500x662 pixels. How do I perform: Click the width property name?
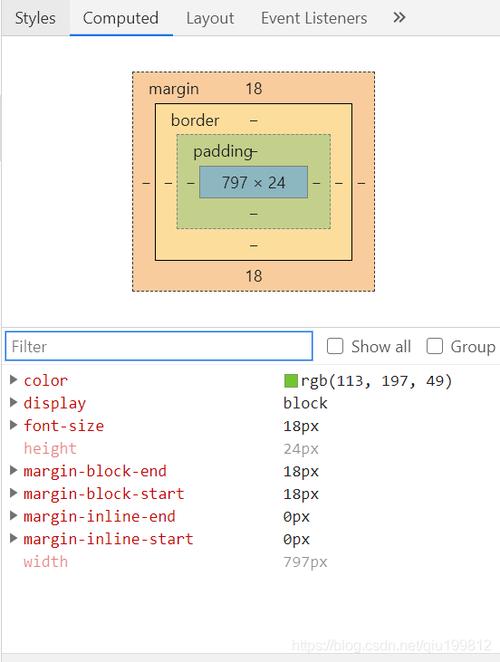pos(46,562)
